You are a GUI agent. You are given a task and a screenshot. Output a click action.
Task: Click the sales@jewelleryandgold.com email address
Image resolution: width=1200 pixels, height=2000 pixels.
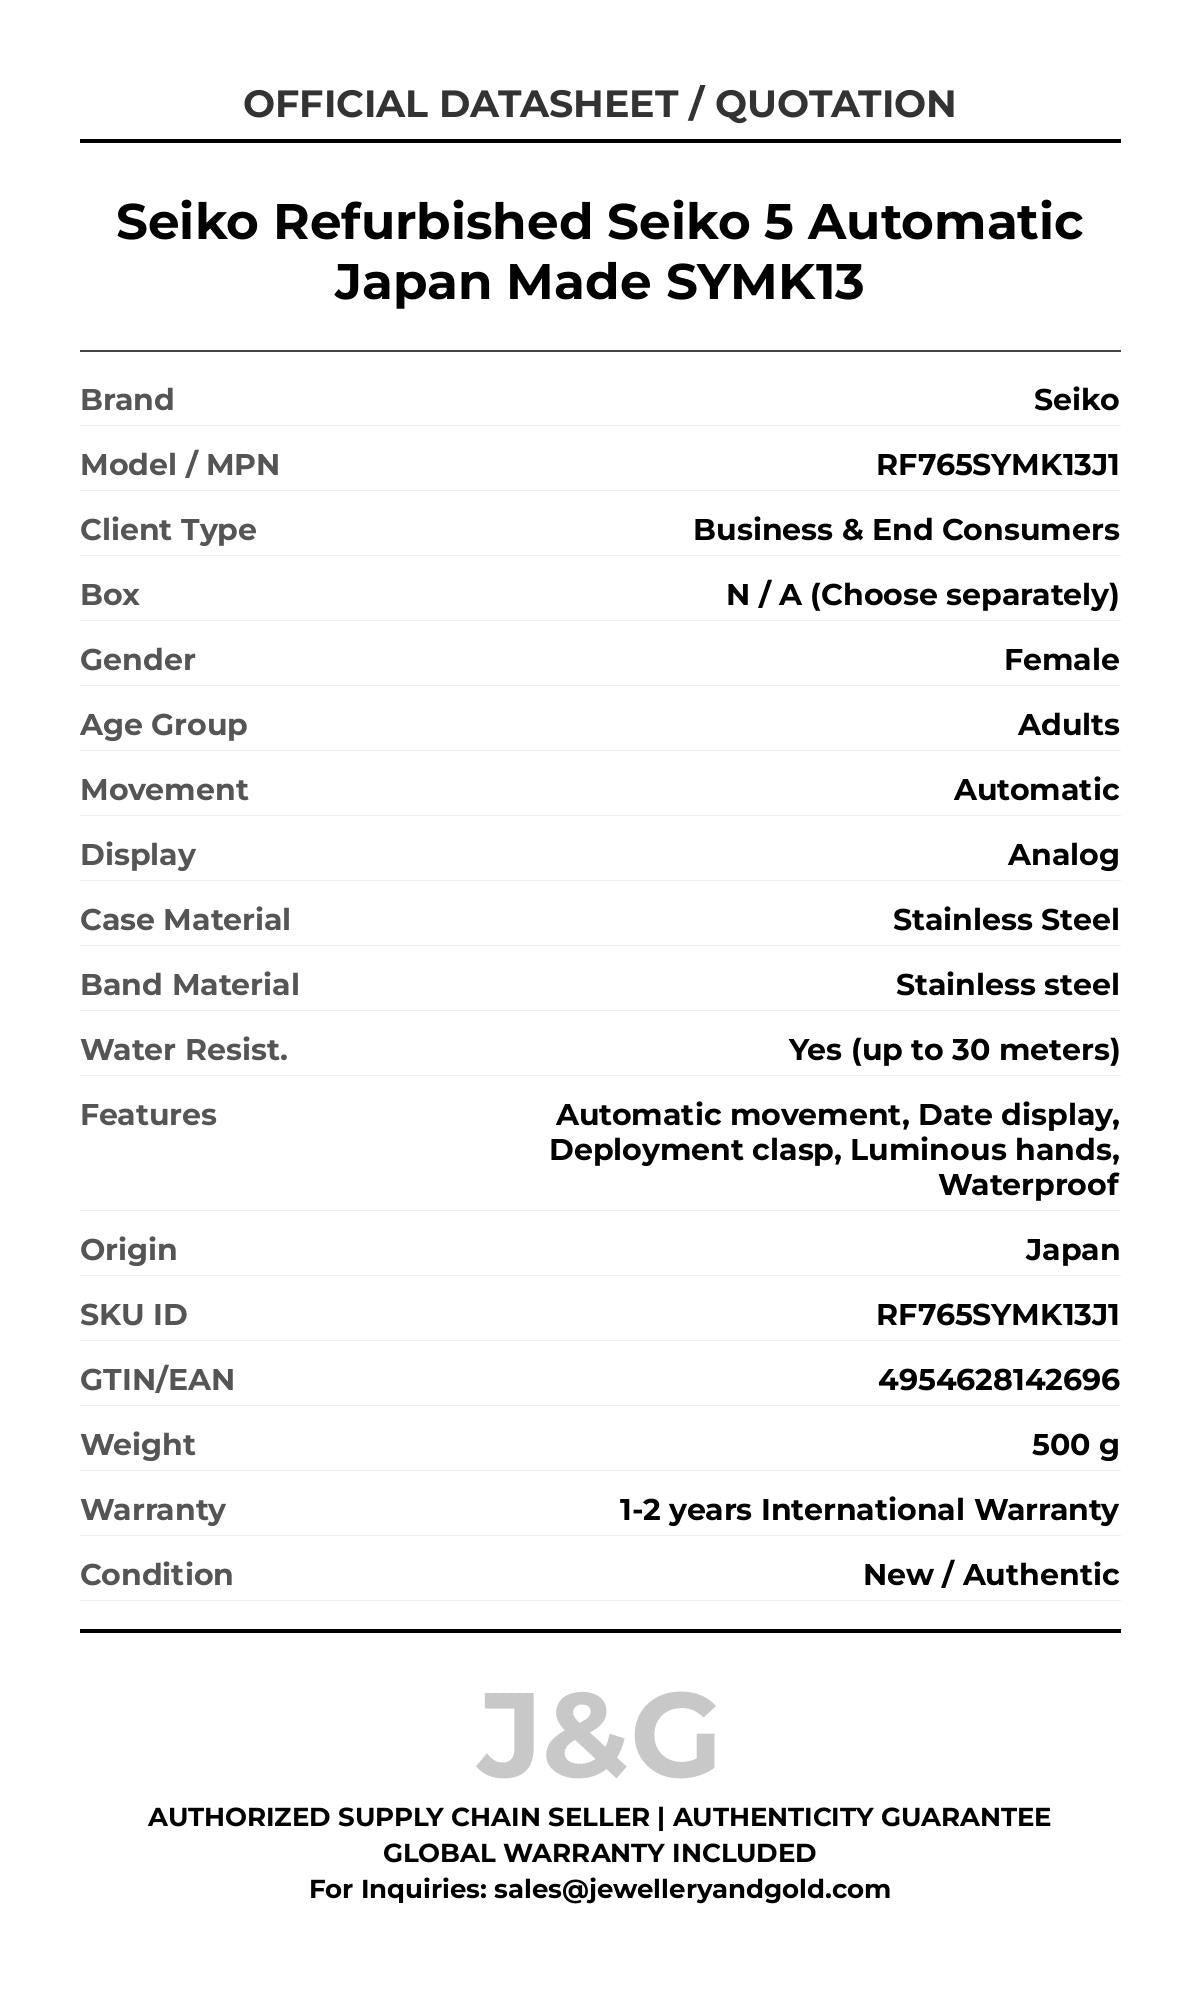coord(691,1889)
